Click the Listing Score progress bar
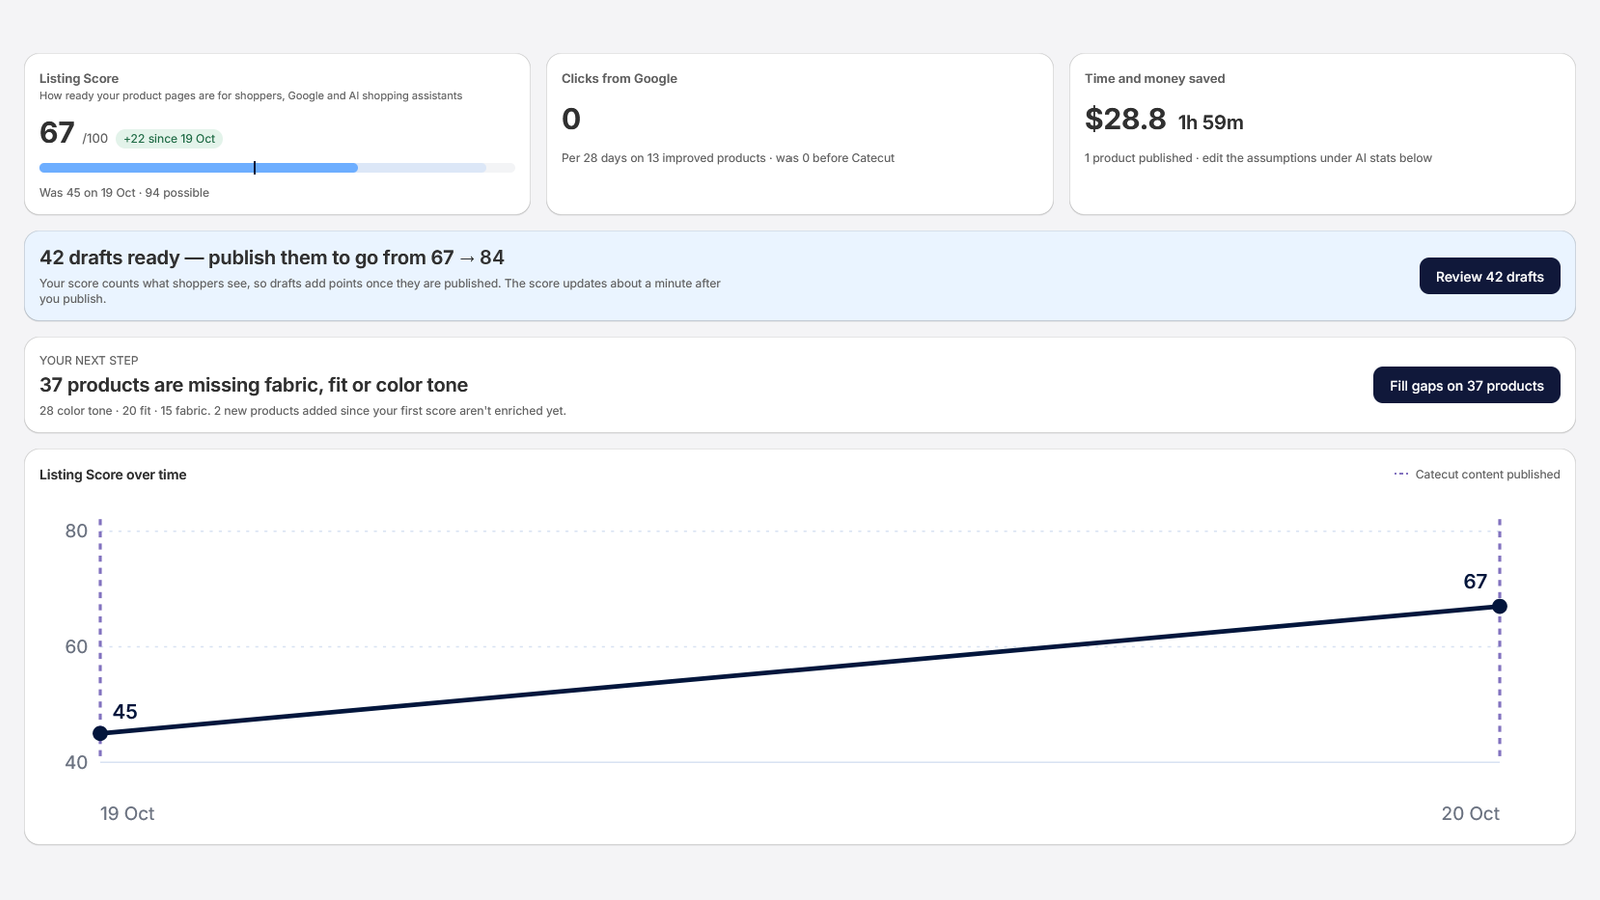Image resolution: width=1600 pixels, height=900 pixels. coord(277,168)
